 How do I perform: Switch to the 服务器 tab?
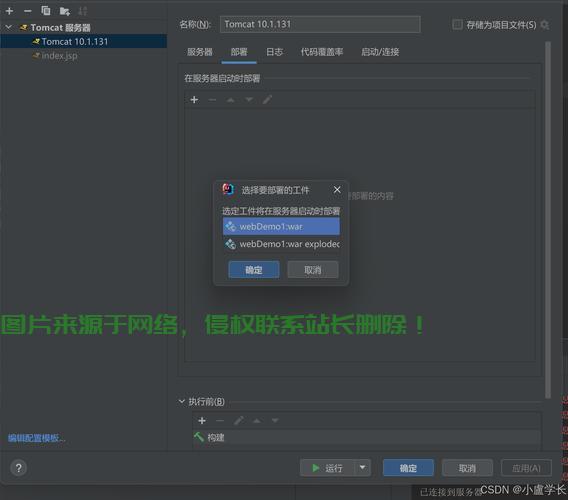[200, 52]
